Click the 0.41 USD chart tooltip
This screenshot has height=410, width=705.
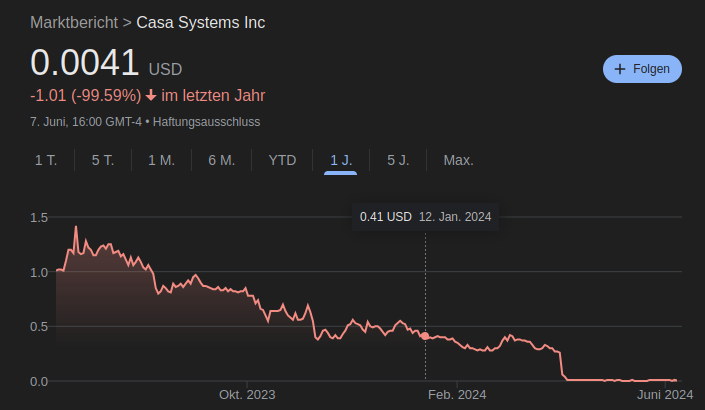pos(425,217)
